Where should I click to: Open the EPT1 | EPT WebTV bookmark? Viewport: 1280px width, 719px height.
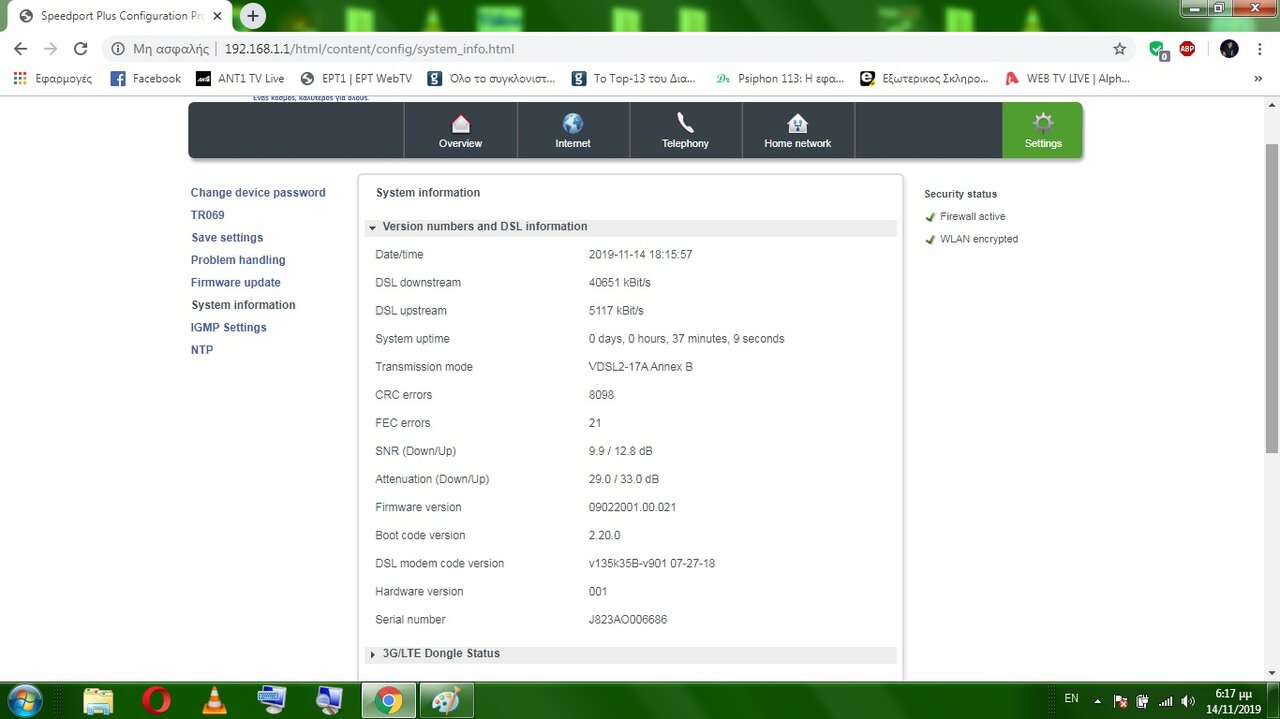(356, 78)
